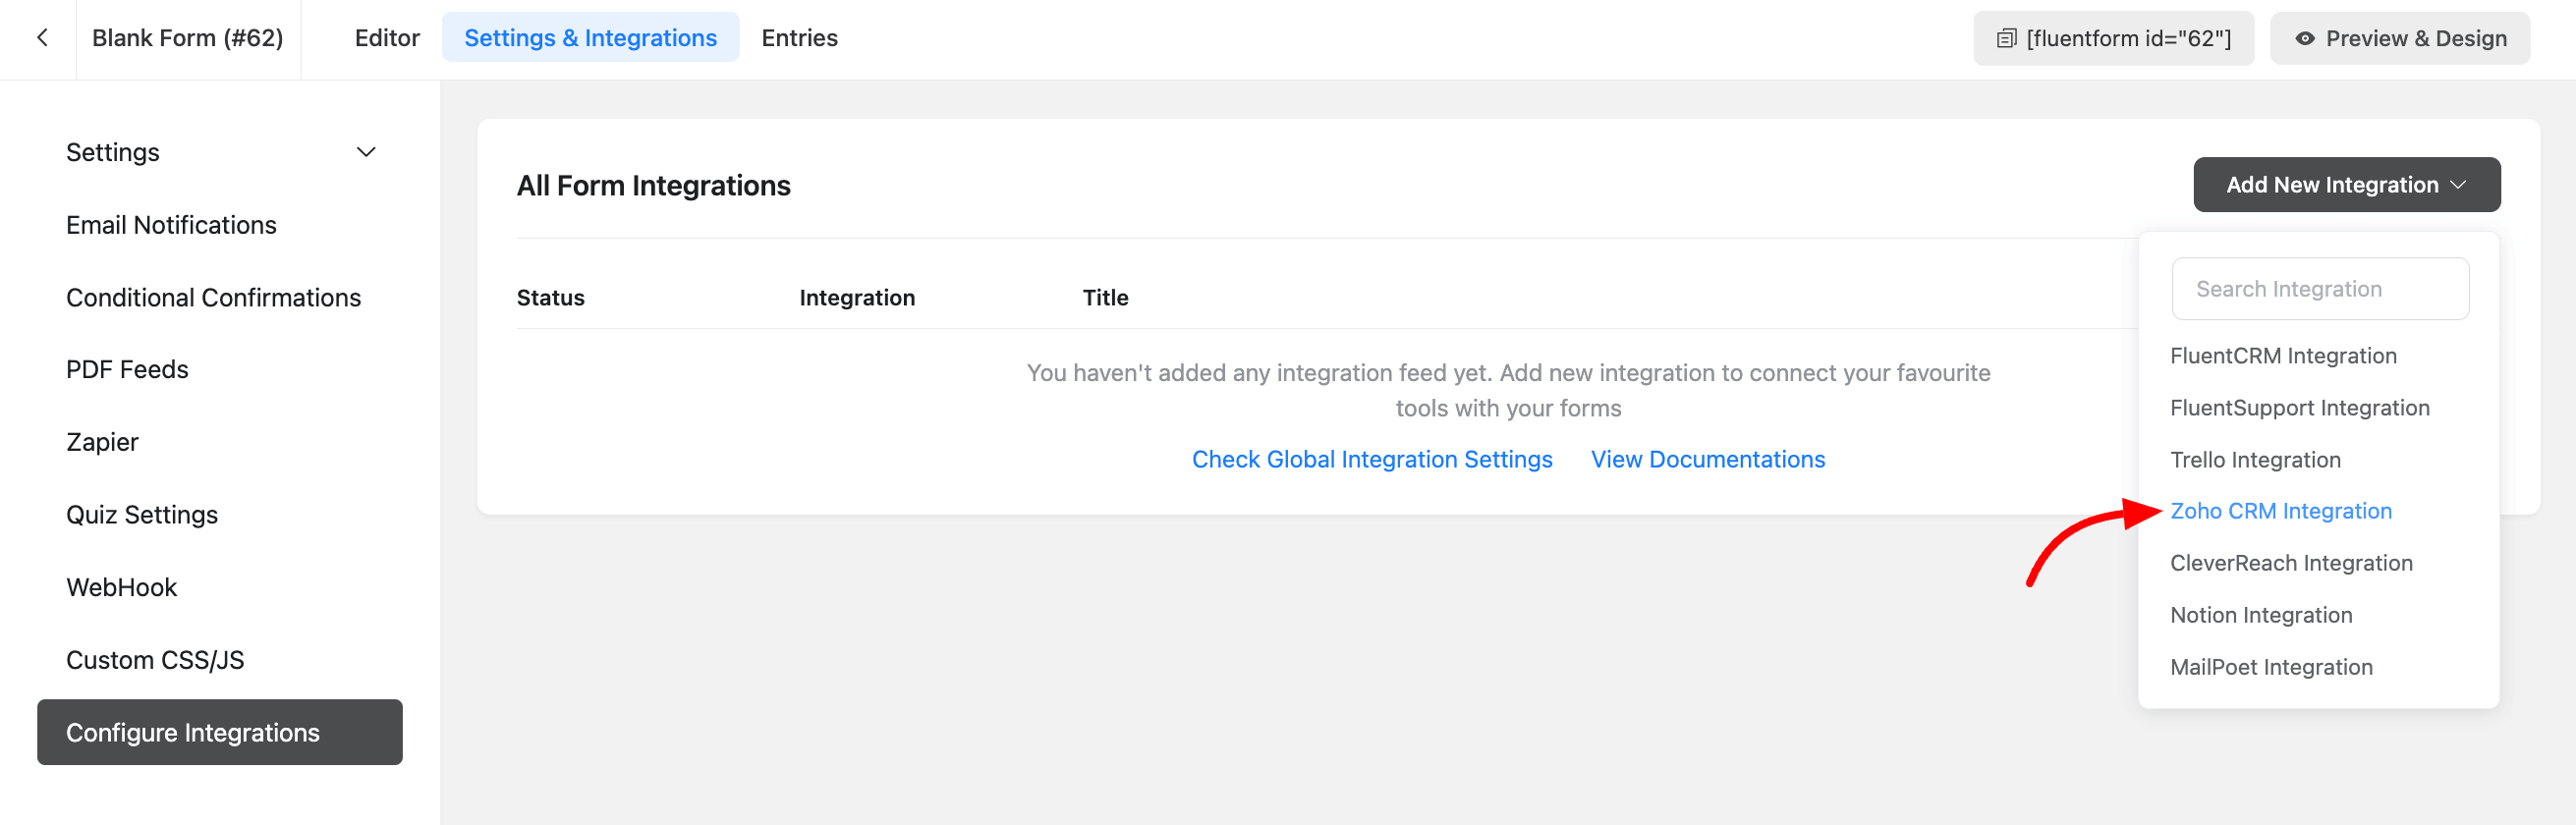This screenshot has height=825, width=2576.
Task: Copy the fluentform shortcode
Action: tap(2112, 38)
